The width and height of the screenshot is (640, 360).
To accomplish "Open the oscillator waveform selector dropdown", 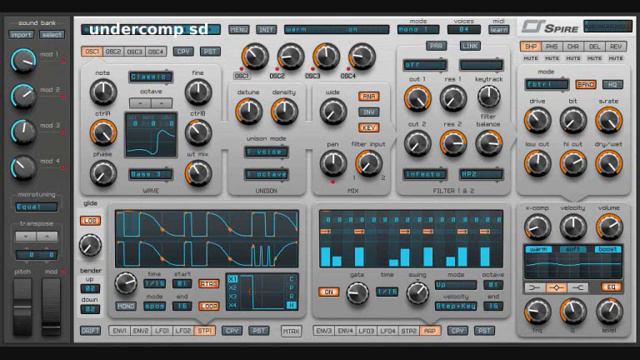I will tap(151, 174).
